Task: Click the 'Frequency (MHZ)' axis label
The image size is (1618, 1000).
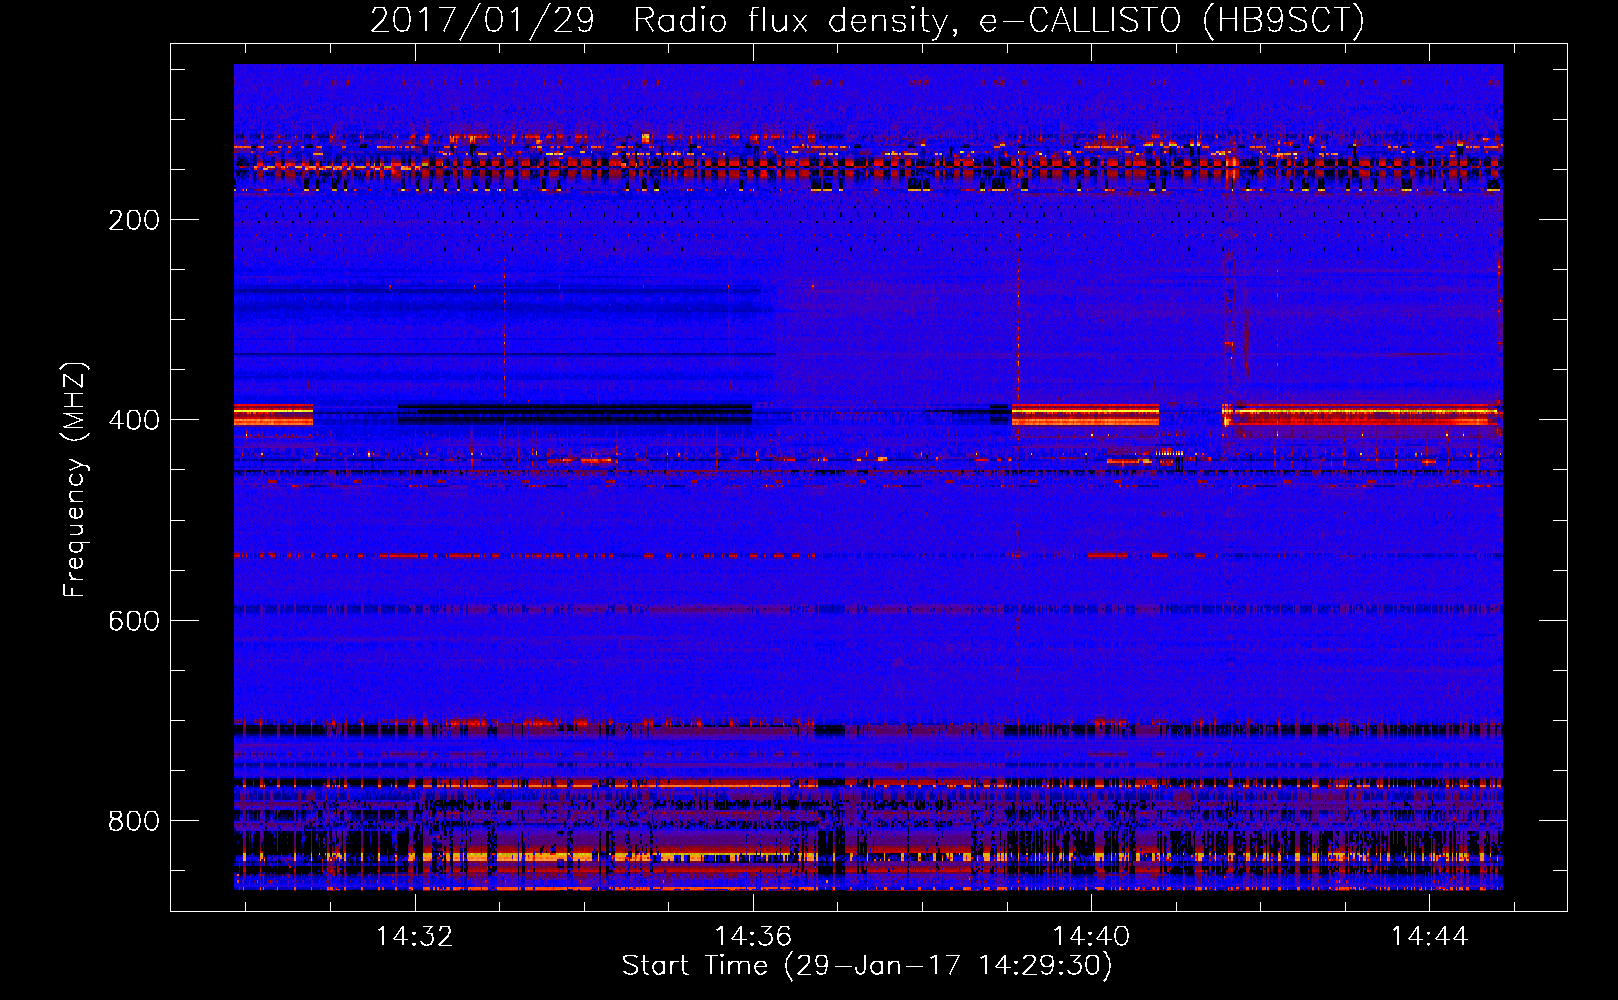Action: [x=75, y=479]
